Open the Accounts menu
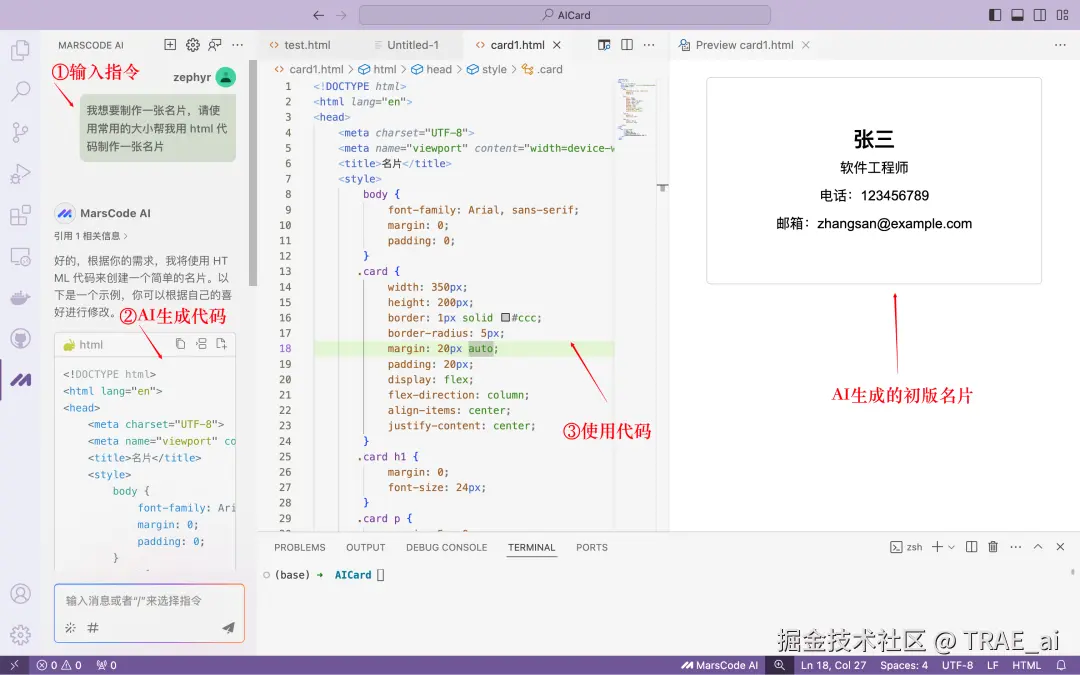This screenshot has height=675, width=1080. point(21,593)
